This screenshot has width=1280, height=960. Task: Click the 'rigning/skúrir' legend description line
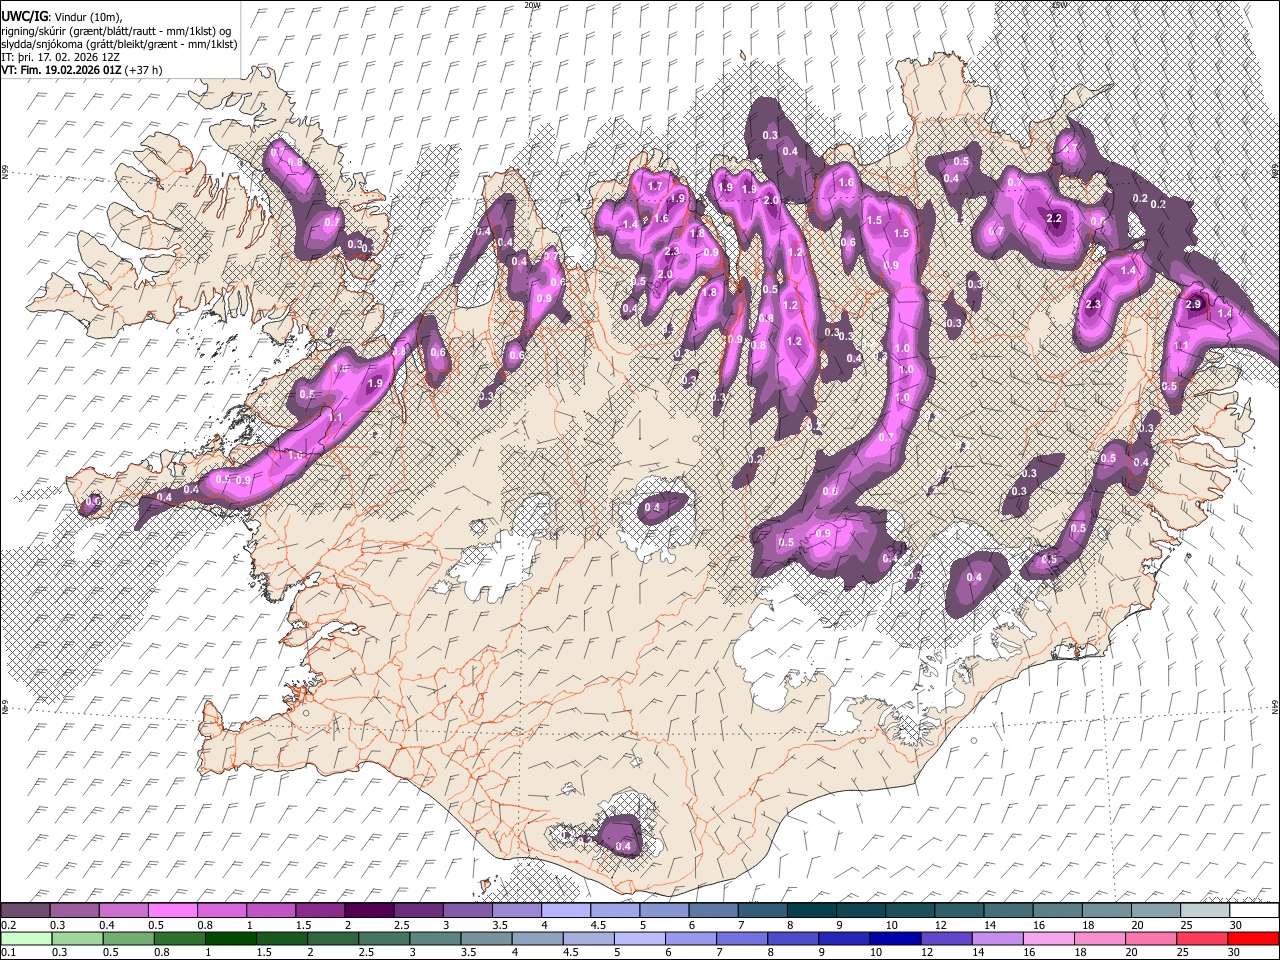[x=116, y=31]
